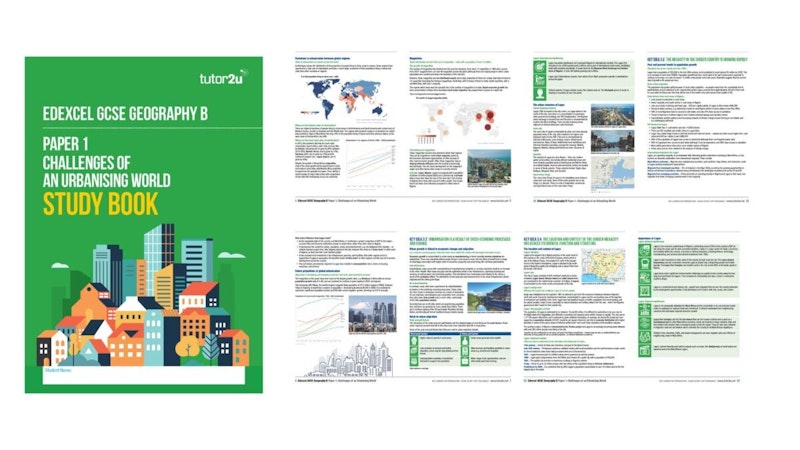The image size is (800, 450).
Task: Open the yellow Nigeria map
Action: 603,265
